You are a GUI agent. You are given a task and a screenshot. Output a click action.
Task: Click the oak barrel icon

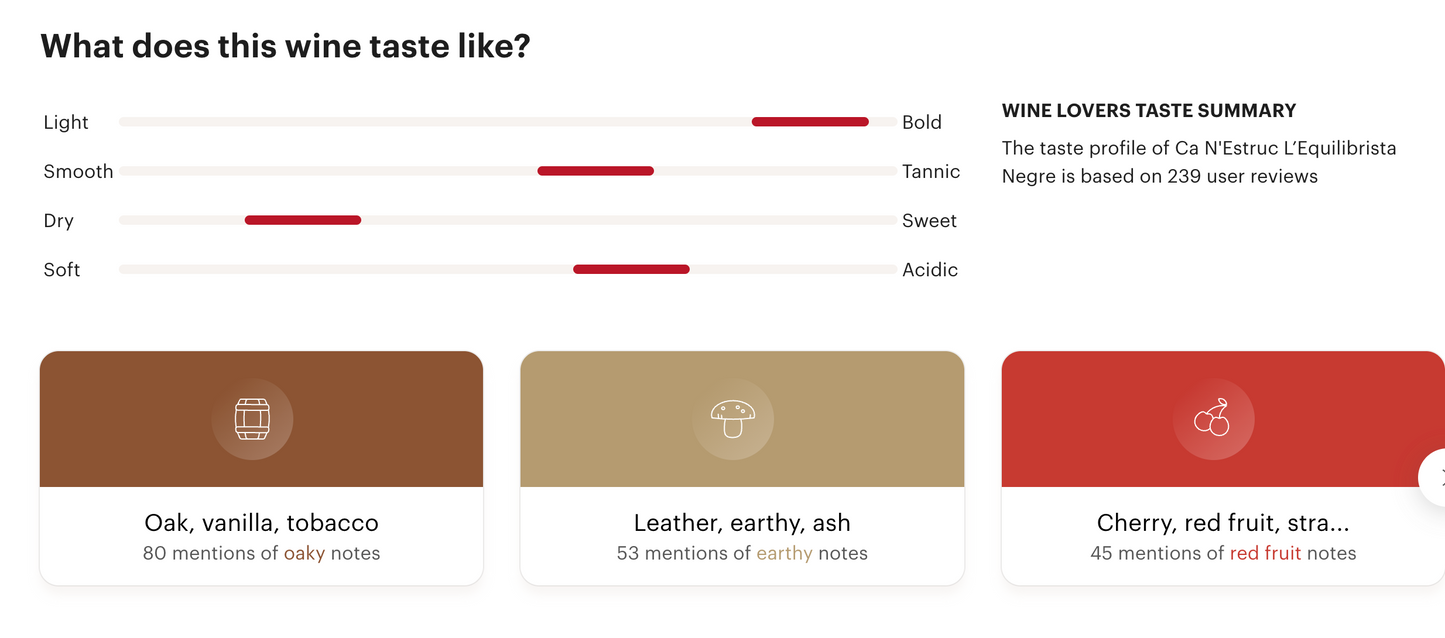(252, 419)
